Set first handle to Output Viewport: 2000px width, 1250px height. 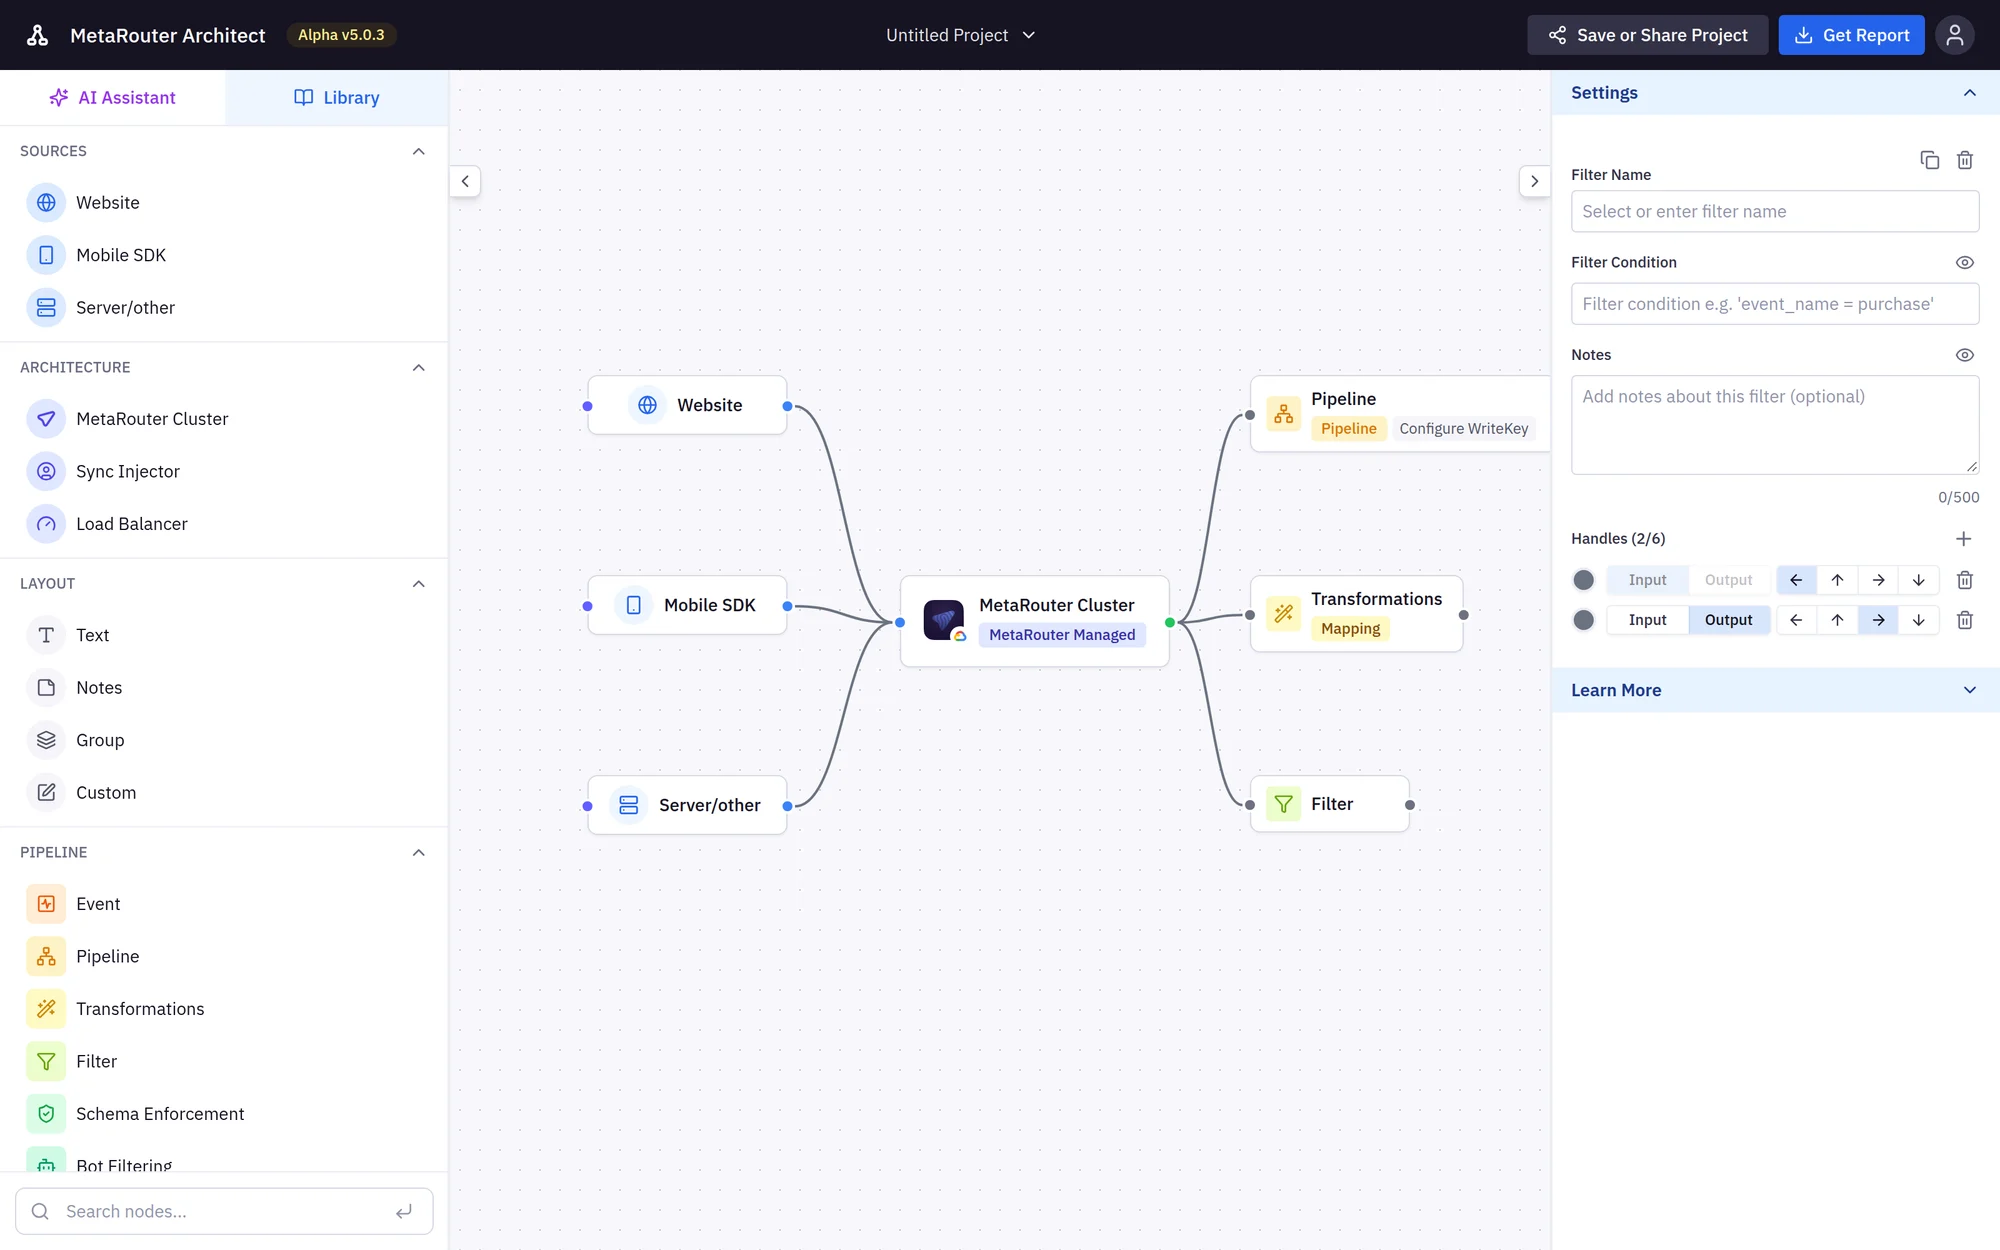pos(1729,580)
